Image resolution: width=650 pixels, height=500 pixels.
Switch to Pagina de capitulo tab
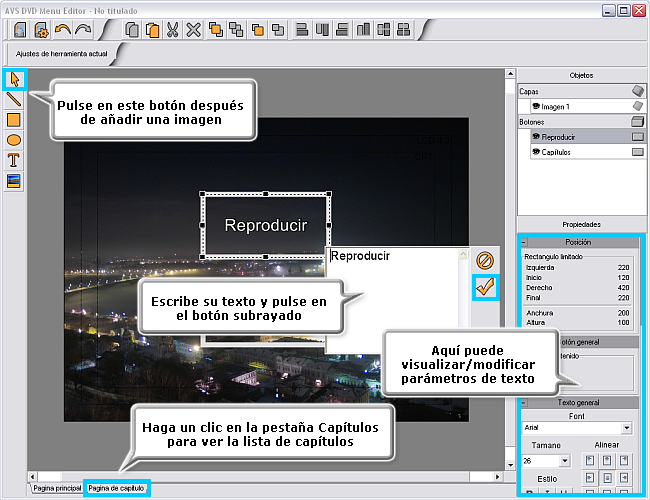point(116,488)
